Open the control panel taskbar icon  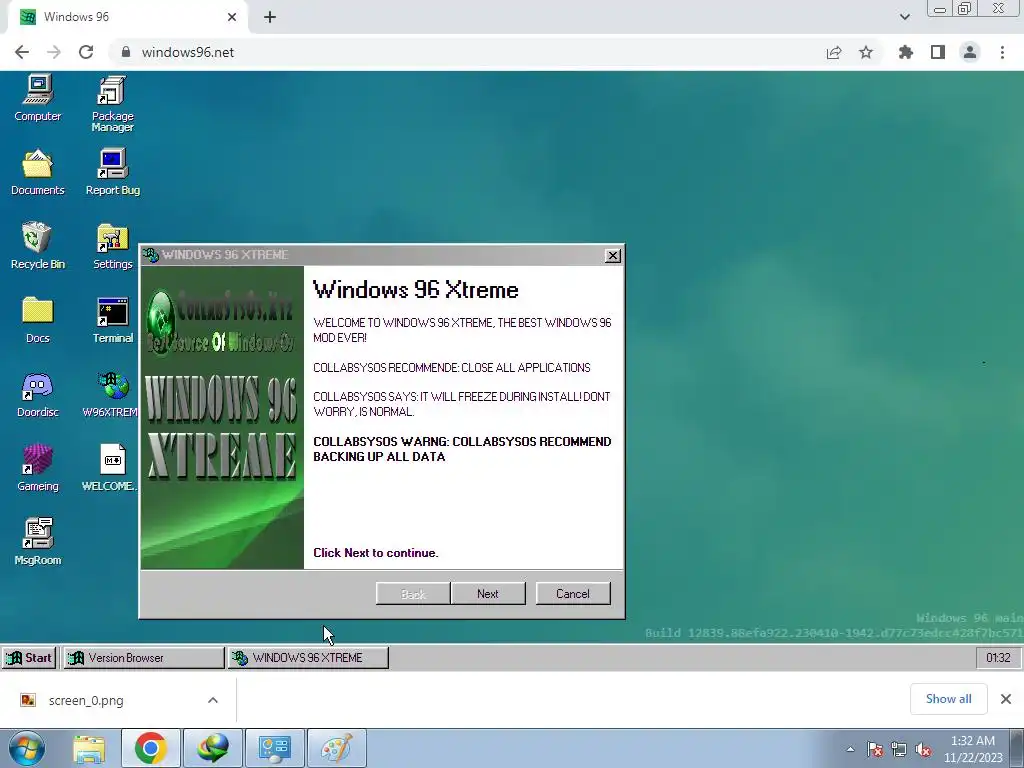275,748
